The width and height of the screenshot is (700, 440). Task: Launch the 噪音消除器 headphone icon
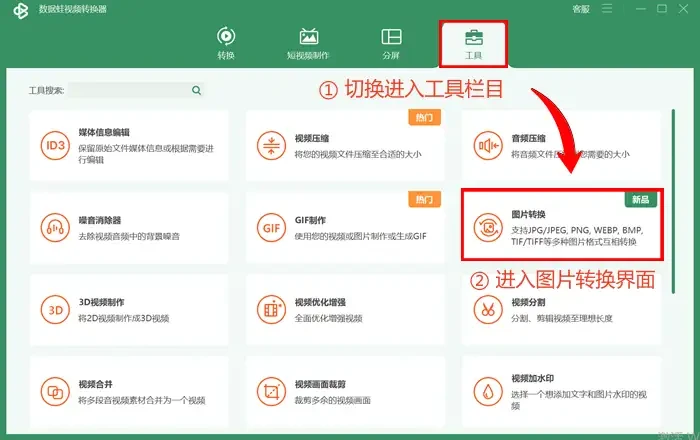(x=55, y=228)
